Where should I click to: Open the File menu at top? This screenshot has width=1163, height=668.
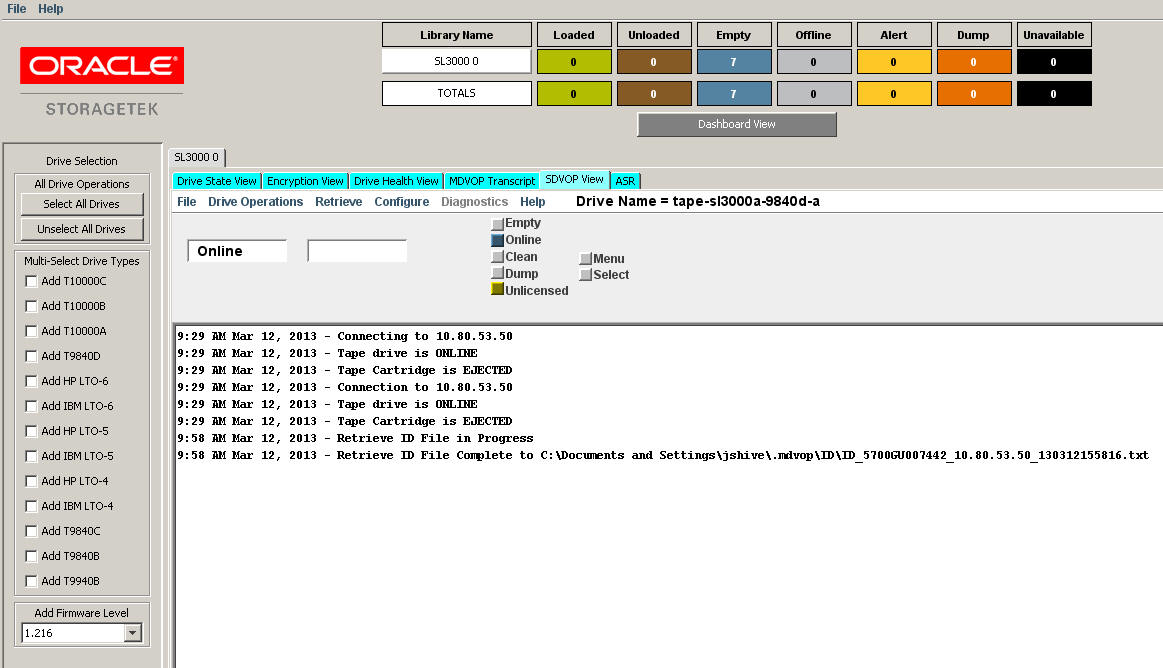(16, 9)
